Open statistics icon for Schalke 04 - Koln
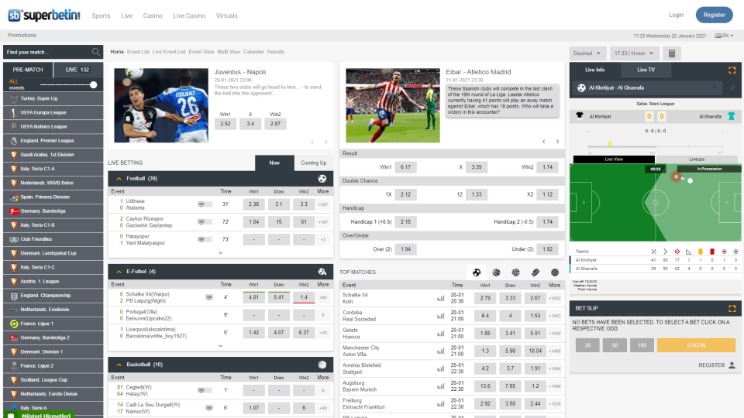 click(x=440, y=298)
